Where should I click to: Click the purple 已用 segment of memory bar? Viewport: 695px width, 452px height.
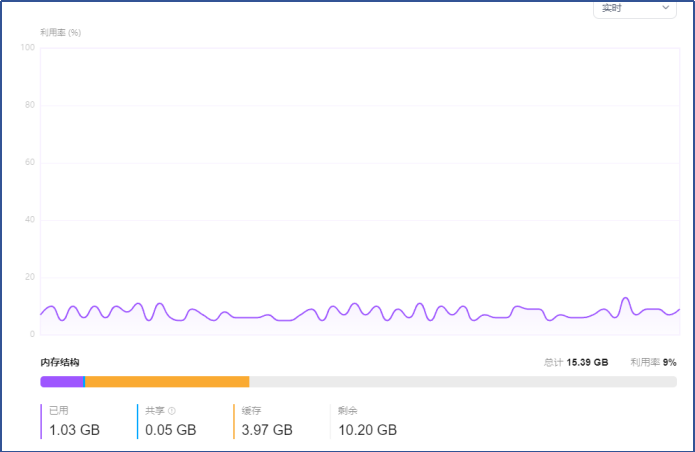(x=62, y=382)
